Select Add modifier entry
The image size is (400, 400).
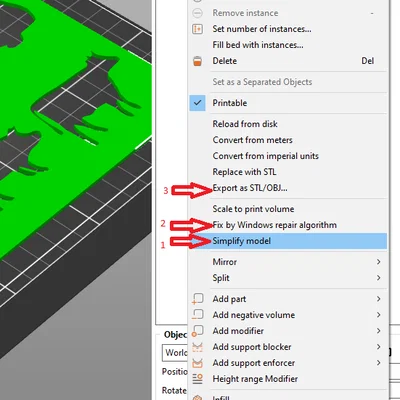(238, 331)
